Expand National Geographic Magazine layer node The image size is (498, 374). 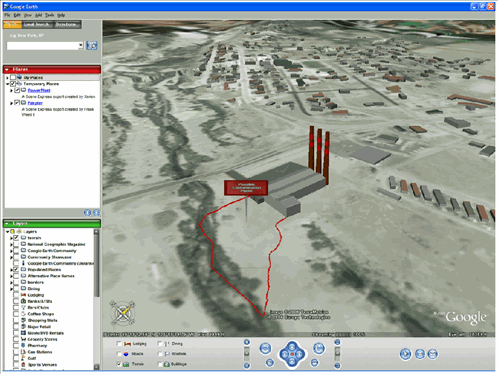point(11,244)
